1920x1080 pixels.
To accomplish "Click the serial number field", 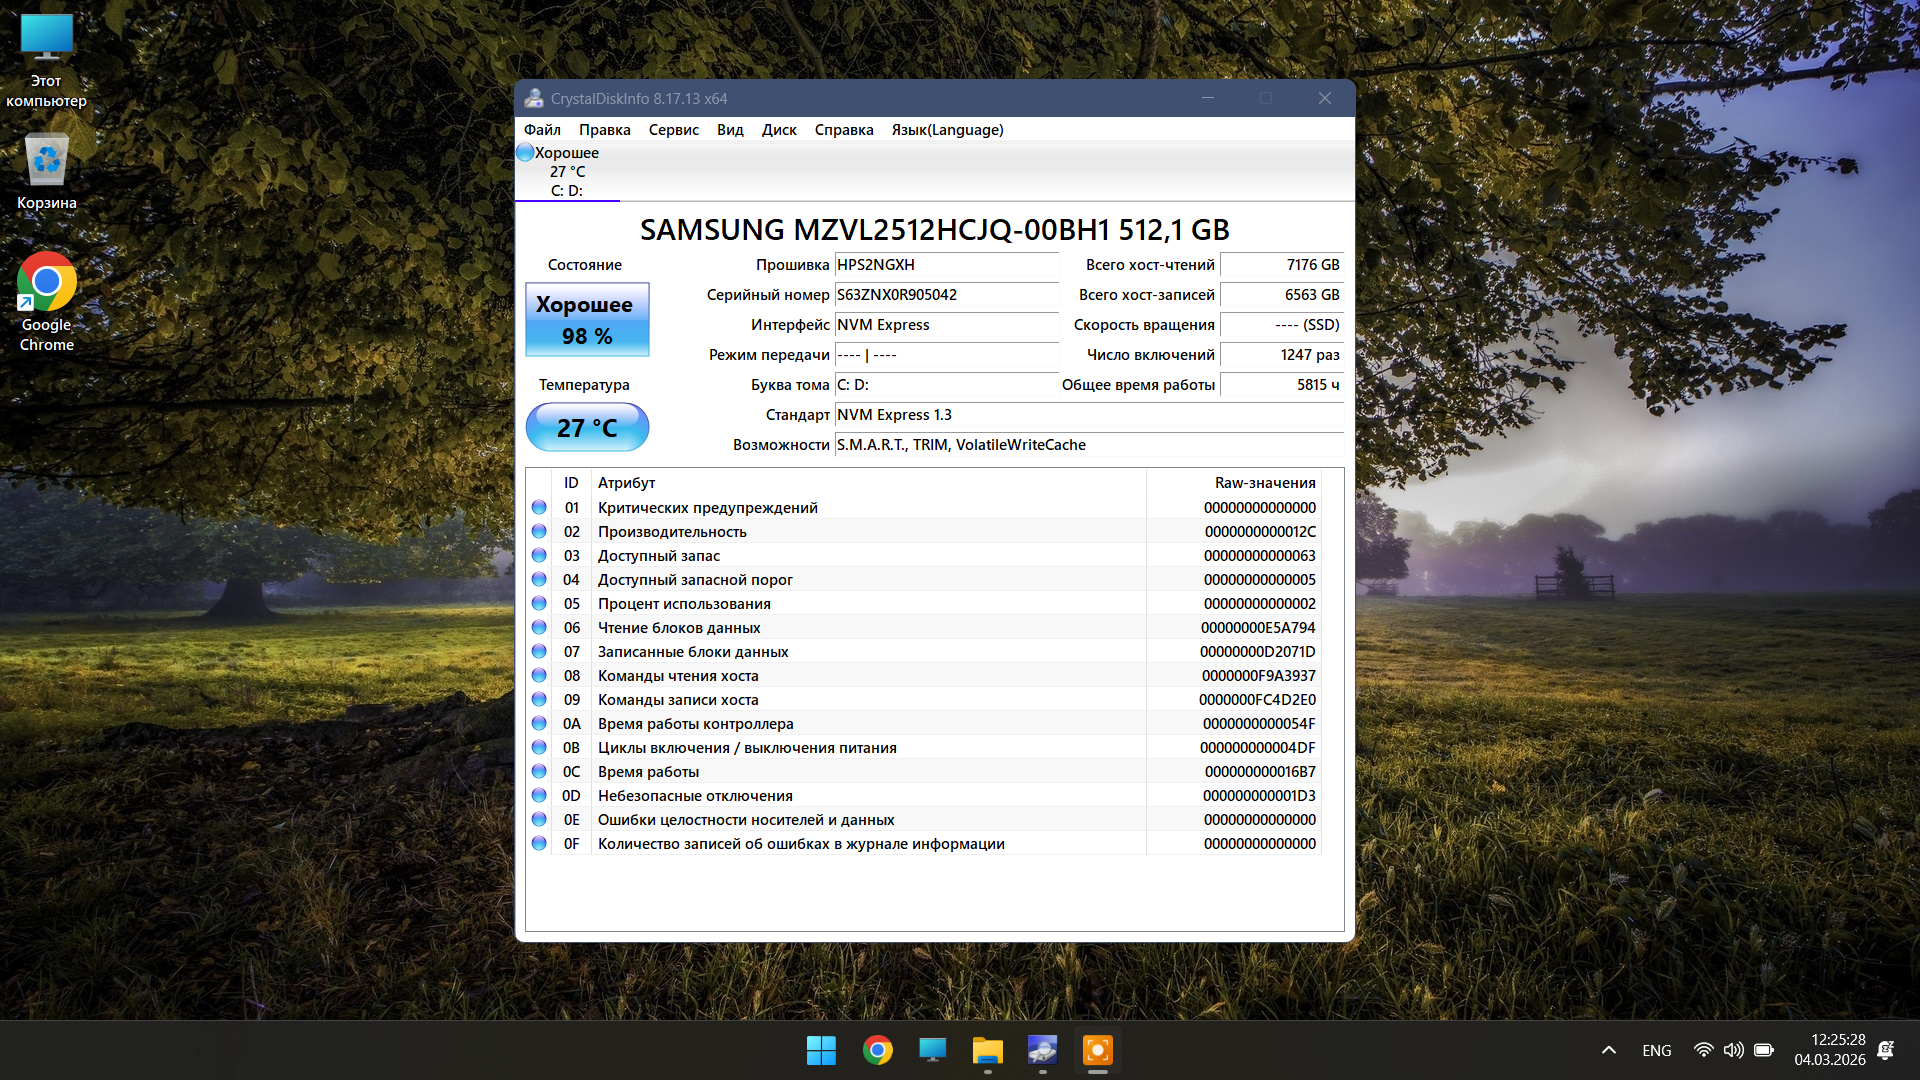I will (945, 295).
